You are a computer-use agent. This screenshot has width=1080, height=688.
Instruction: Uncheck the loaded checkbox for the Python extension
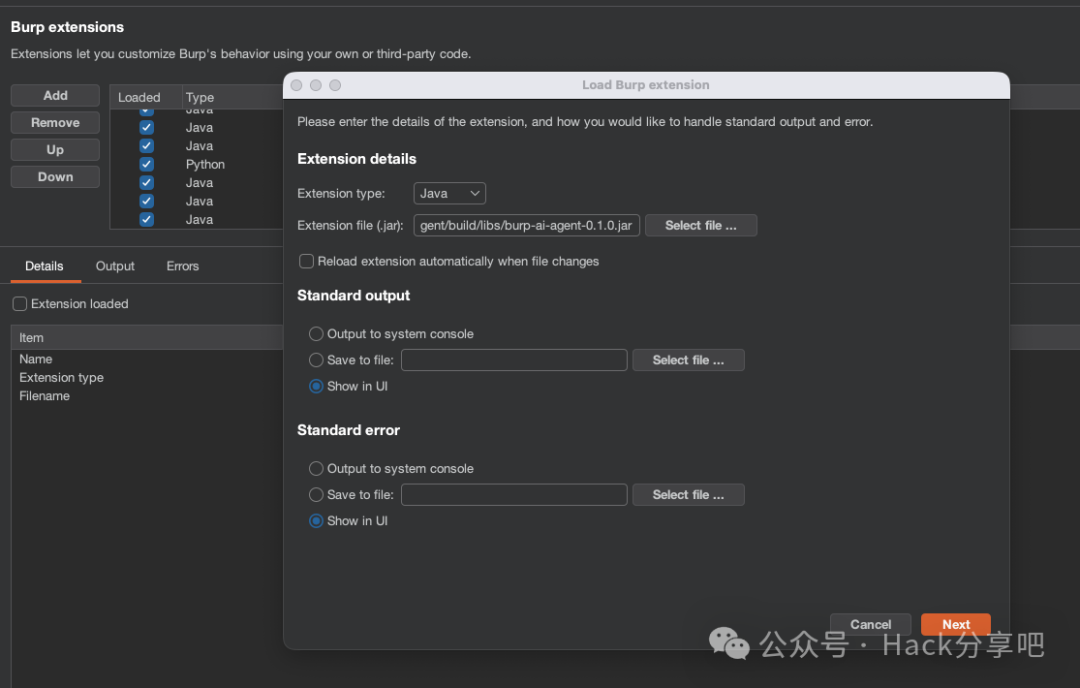coord(146,164)
